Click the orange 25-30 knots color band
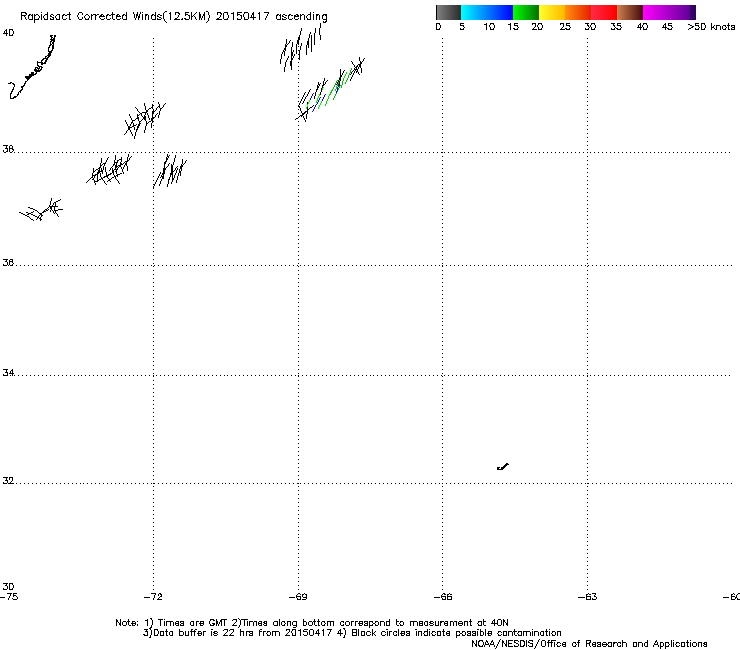Viewport: 740px width, 650px height. [578, 12]
